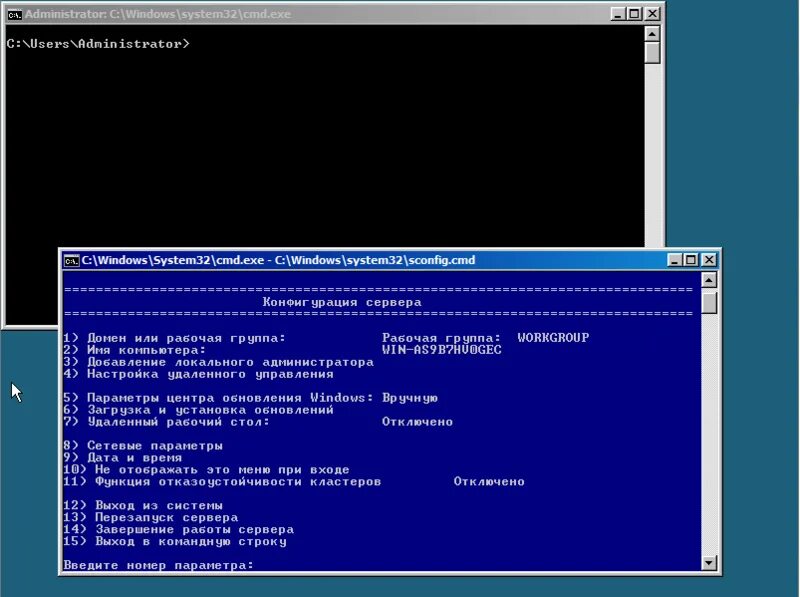Click option 9 'Дата и время'

coord(122,458)
